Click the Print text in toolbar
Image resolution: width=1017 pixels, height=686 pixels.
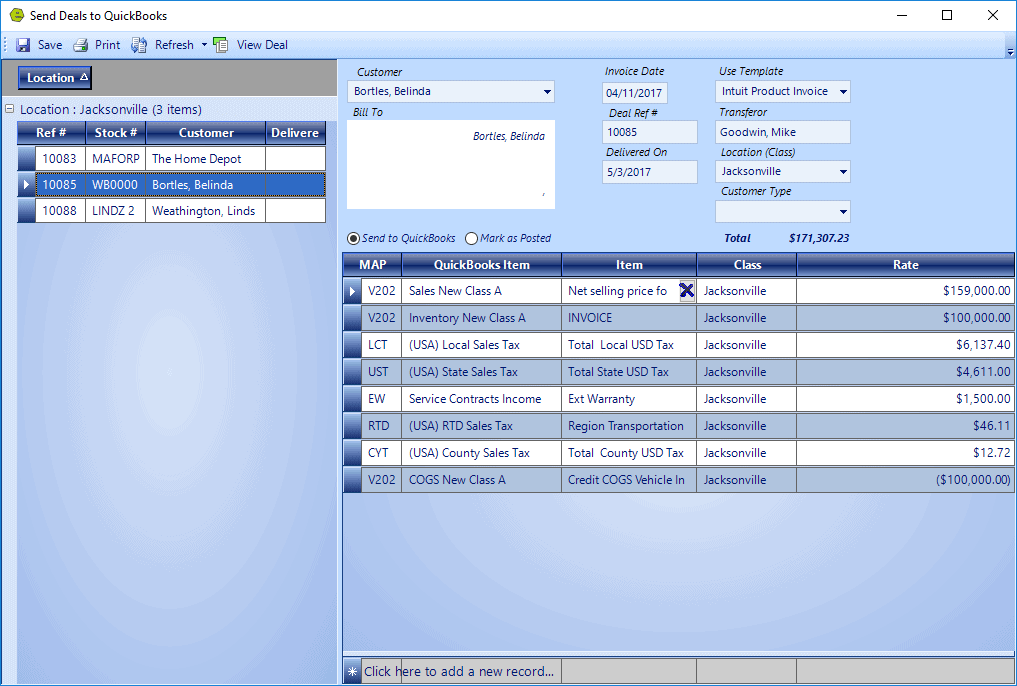coord(108,45)
